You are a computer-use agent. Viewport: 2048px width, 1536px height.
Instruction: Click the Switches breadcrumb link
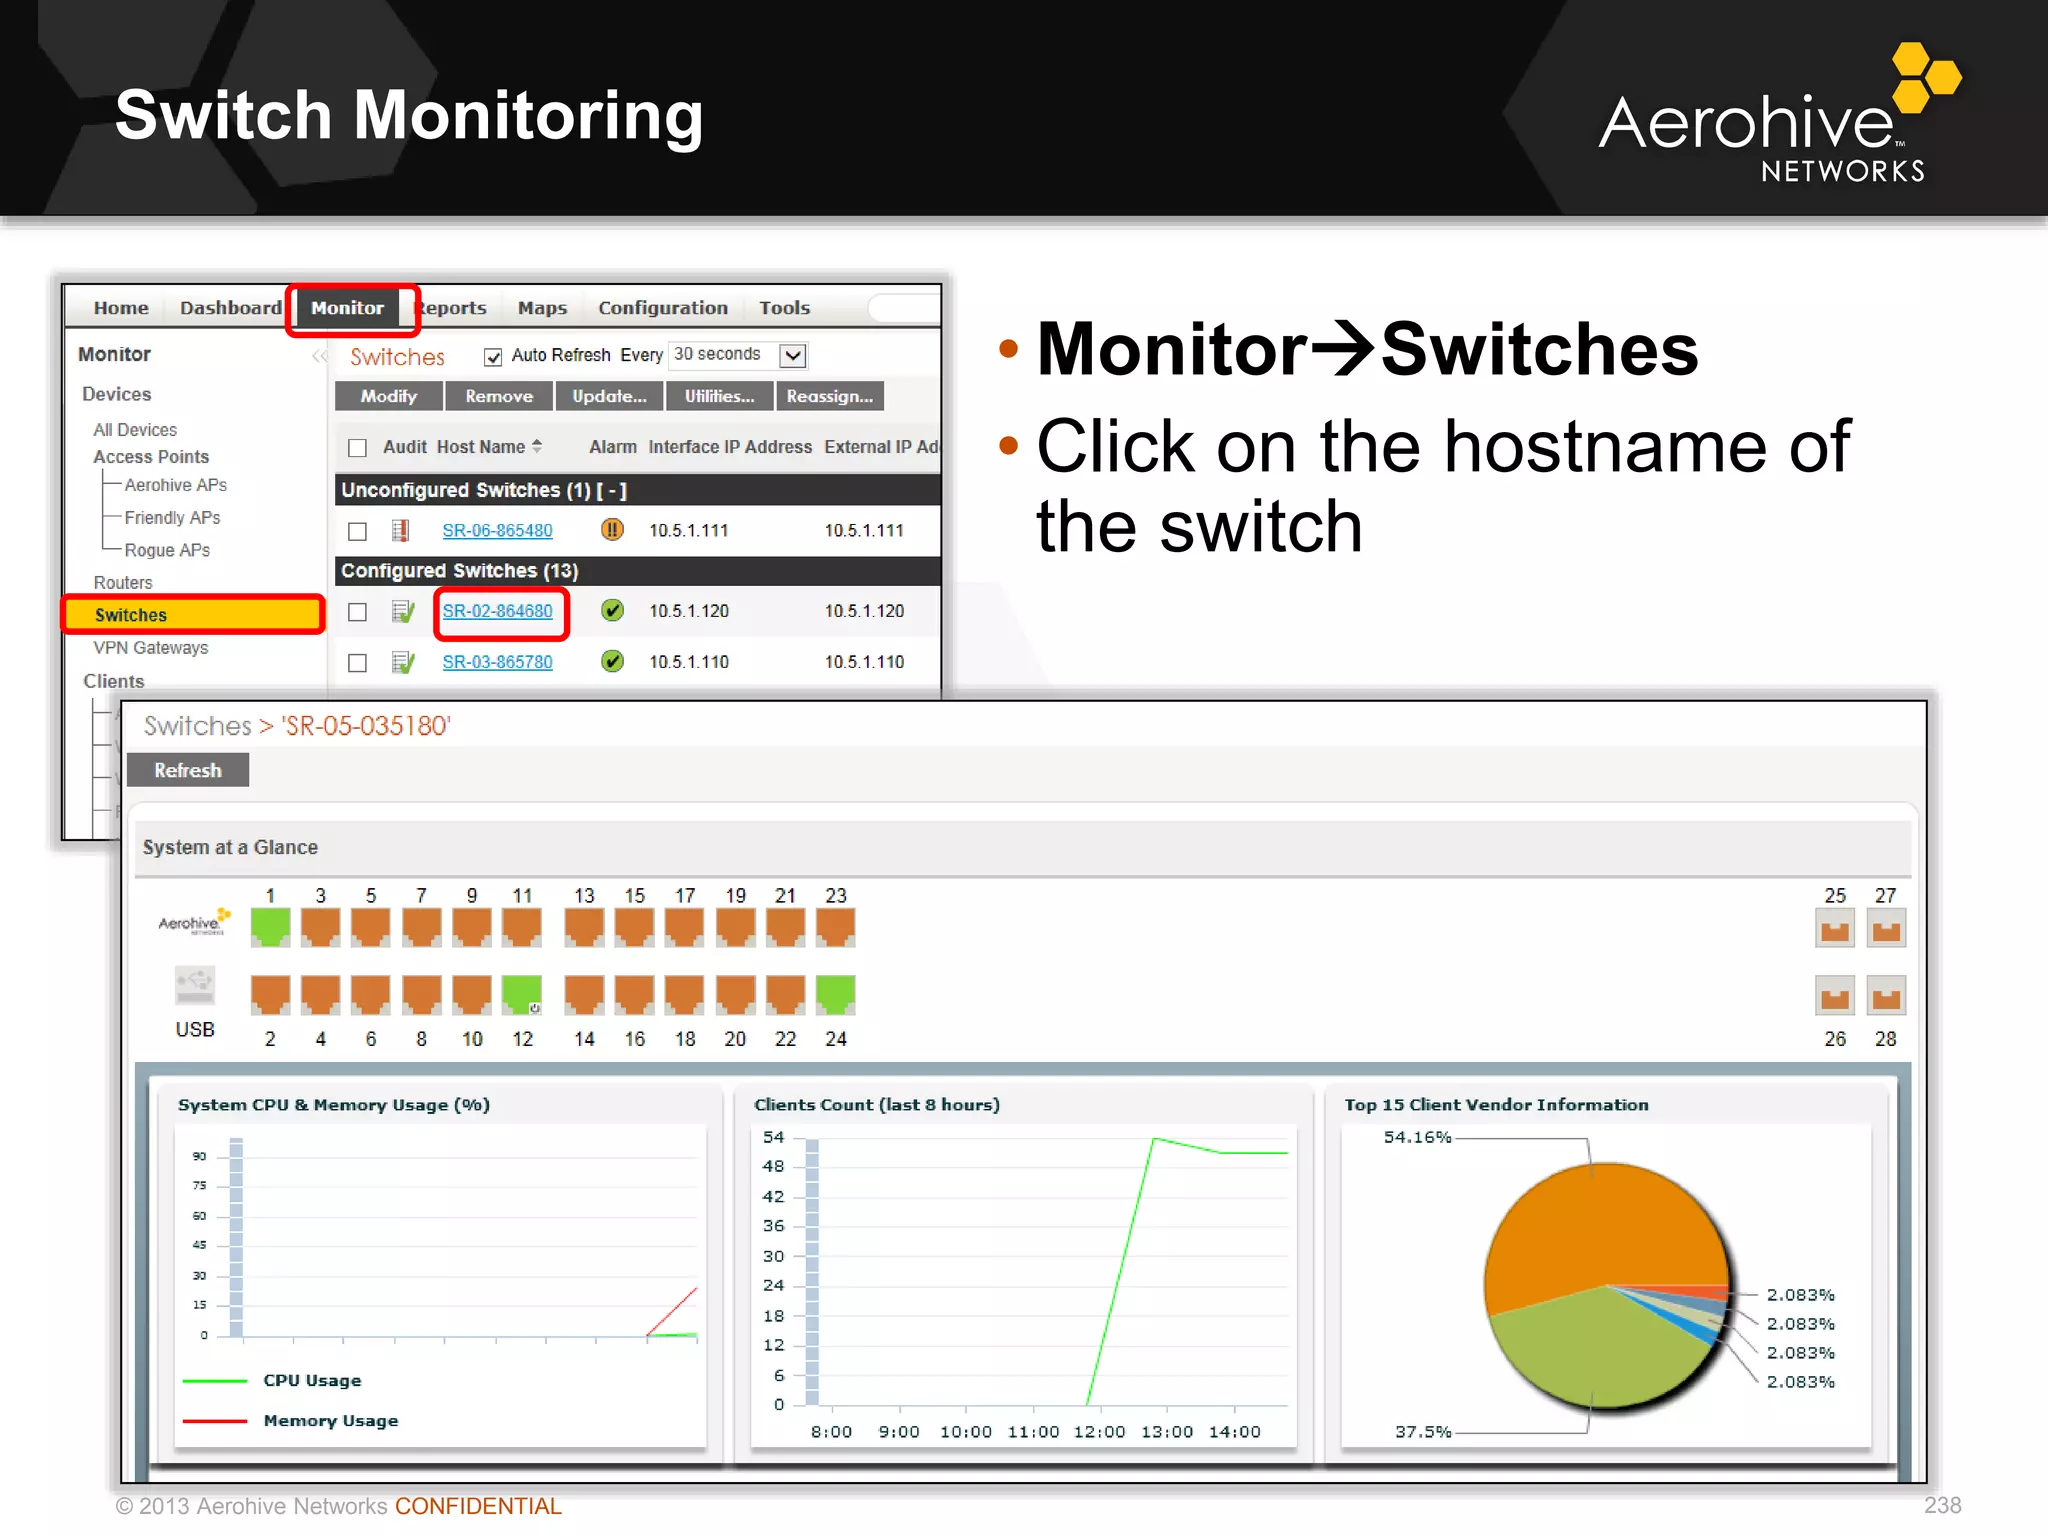coord(197,726)
